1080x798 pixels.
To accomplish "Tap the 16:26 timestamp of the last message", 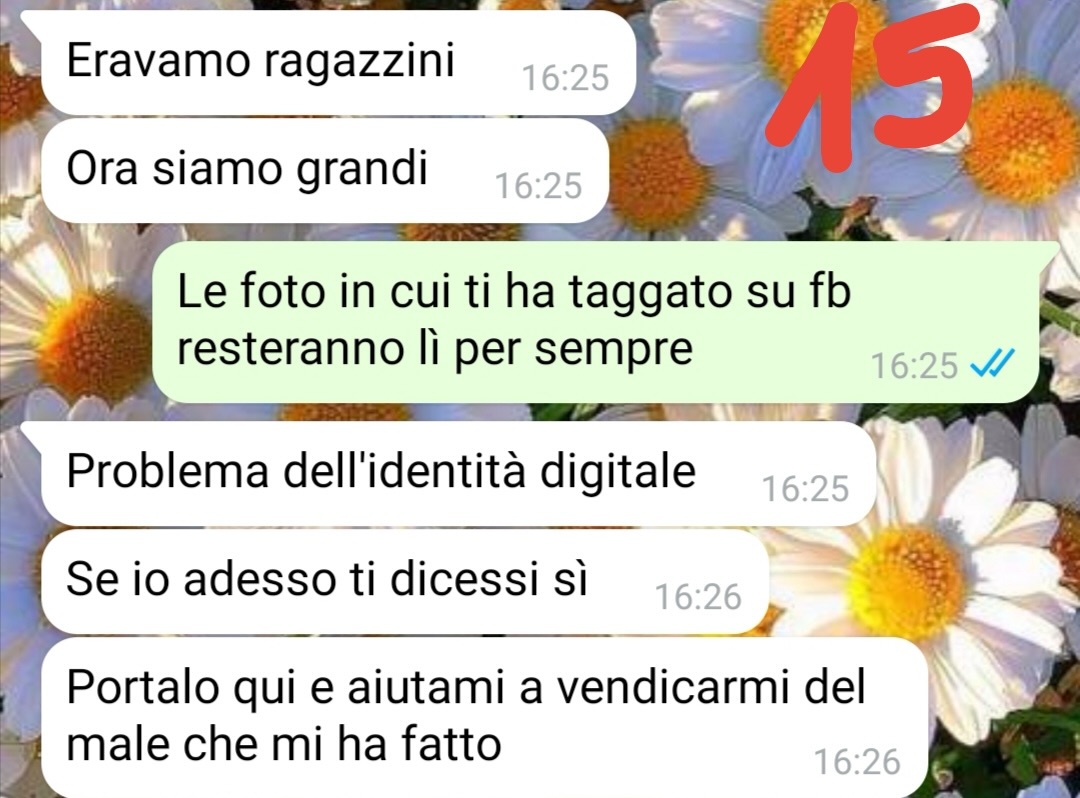I will click(857, 762).
